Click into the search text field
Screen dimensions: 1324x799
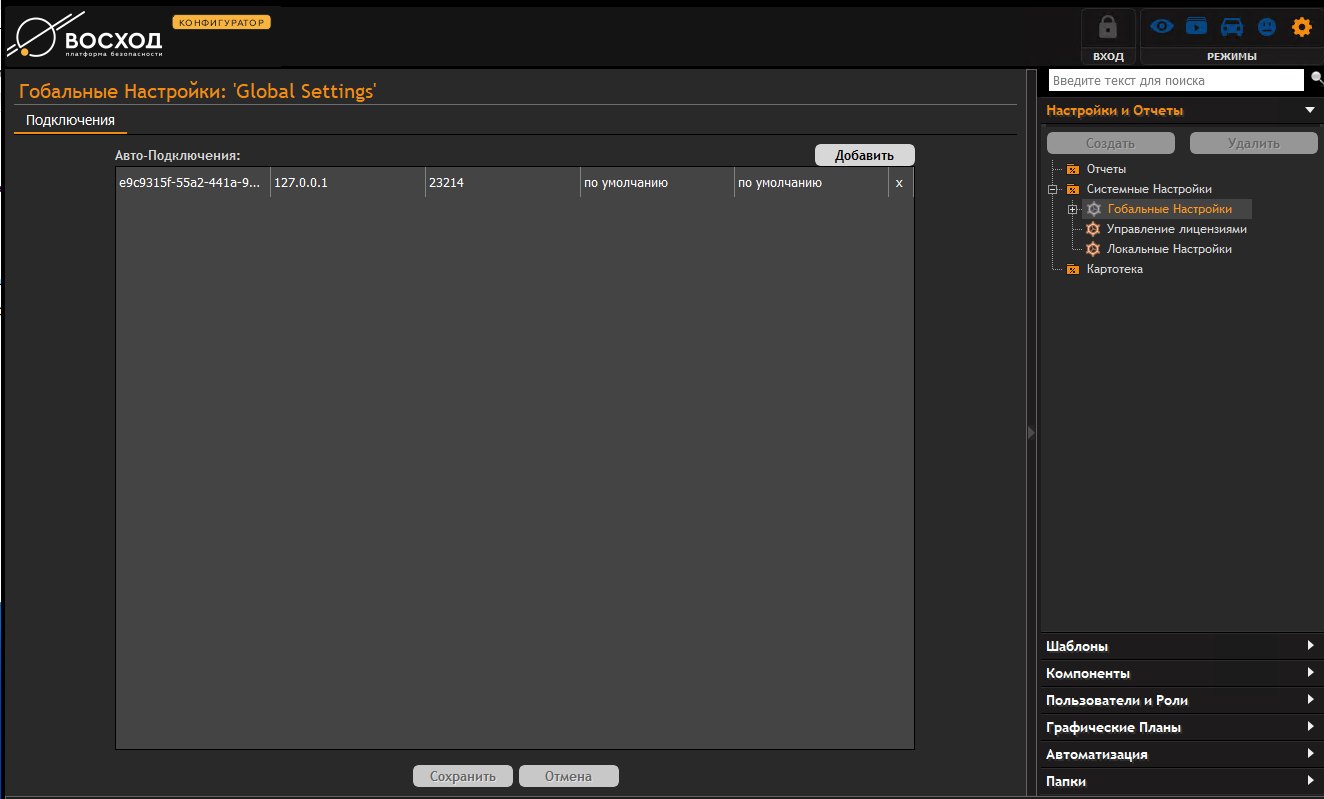(x=1176, y=80)
